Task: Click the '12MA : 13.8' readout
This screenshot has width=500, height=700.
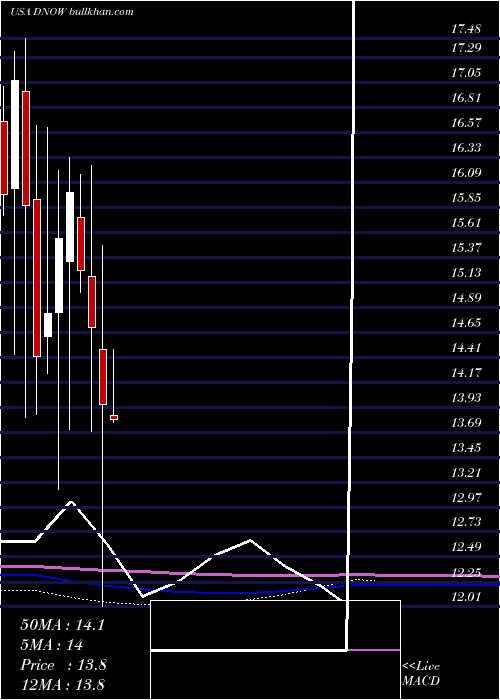Action: [x=62, y=684]
